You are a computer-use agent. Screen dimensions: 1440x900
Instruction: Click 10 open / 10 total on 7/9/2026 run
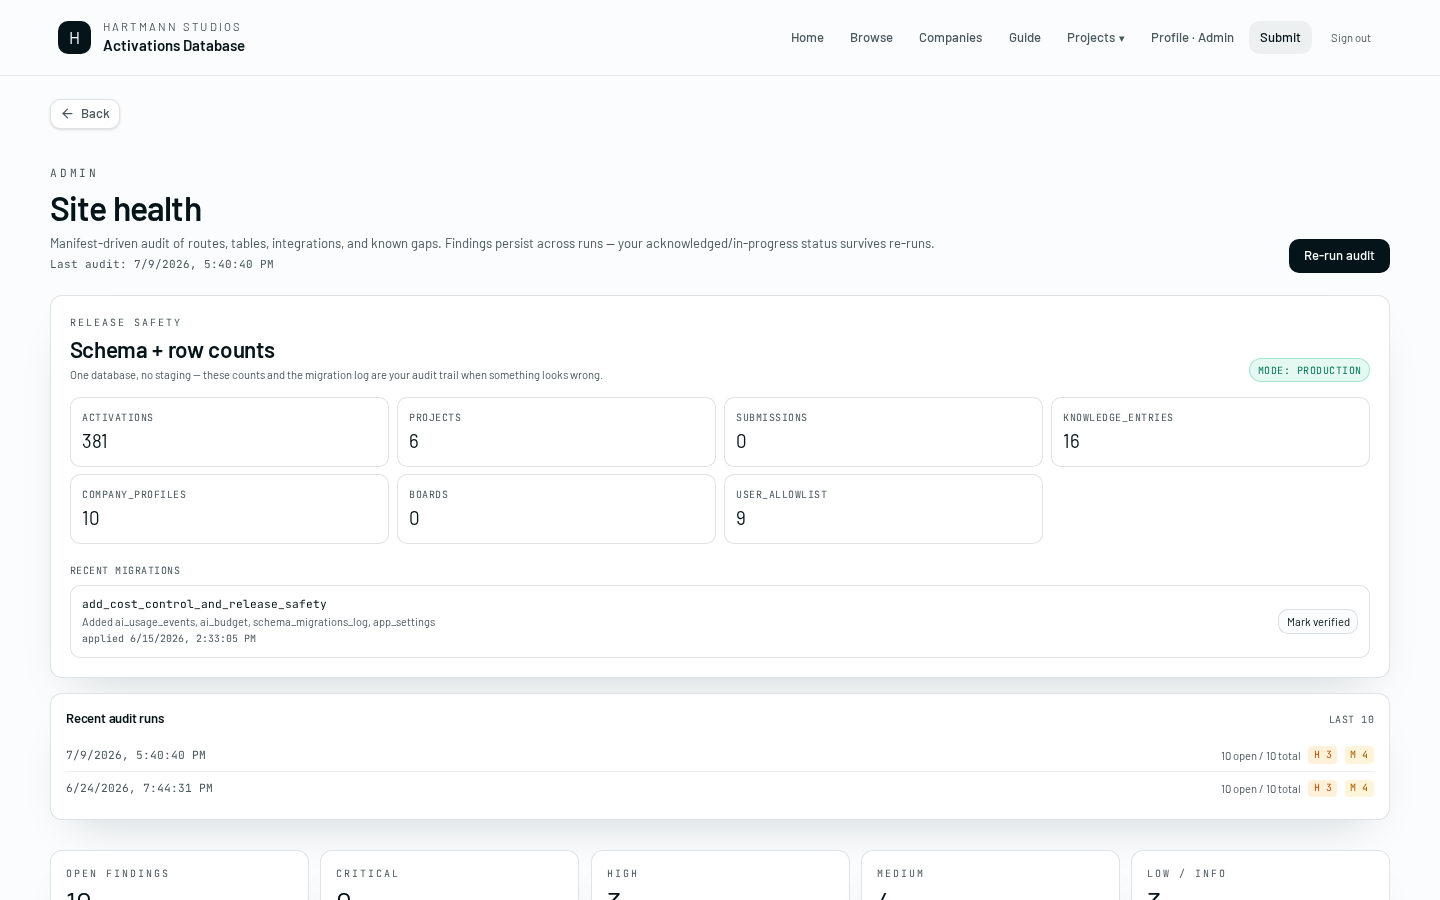pyautogui.click(x=1260, y=756)
